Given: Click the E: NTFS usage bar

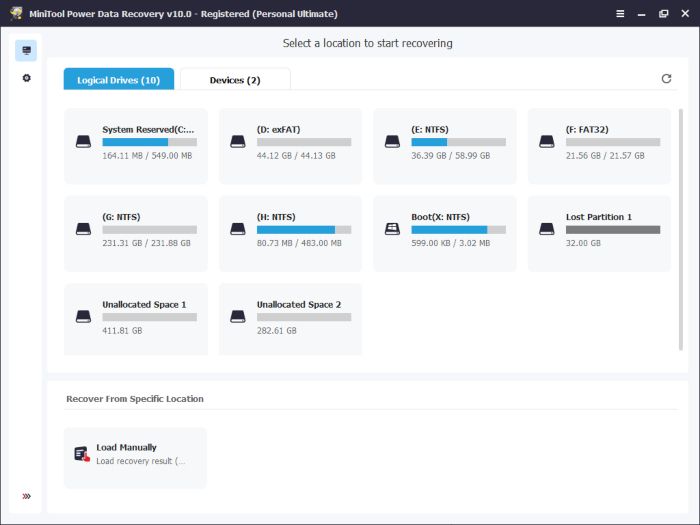Looking at the screenshot, I should tap(458, 142).
